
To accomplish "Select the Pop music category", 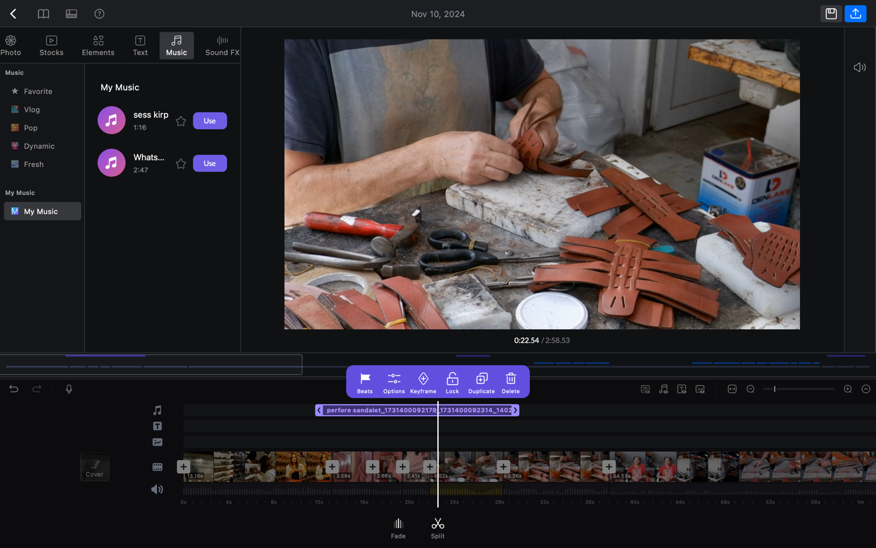I will (30, 128).
